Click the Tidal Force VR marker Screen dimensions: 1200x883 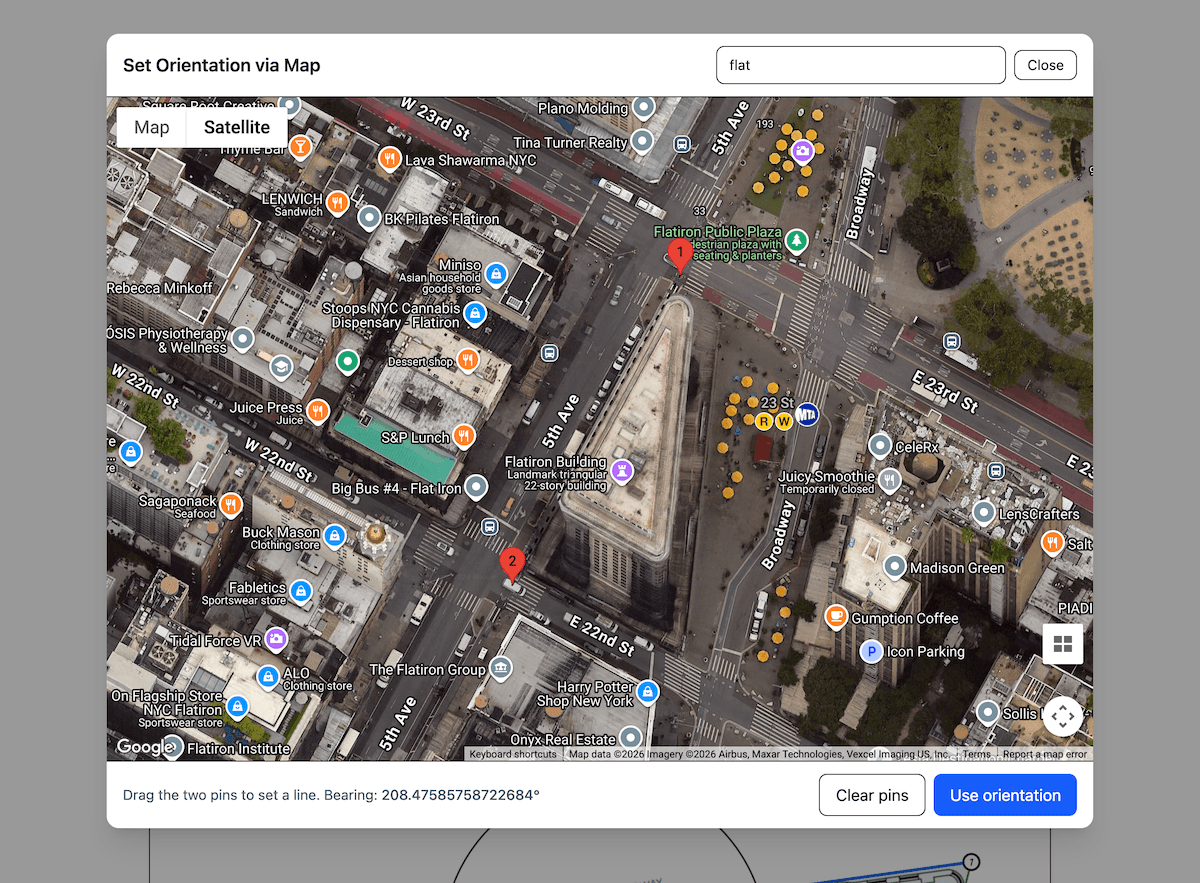coord(276,639)
